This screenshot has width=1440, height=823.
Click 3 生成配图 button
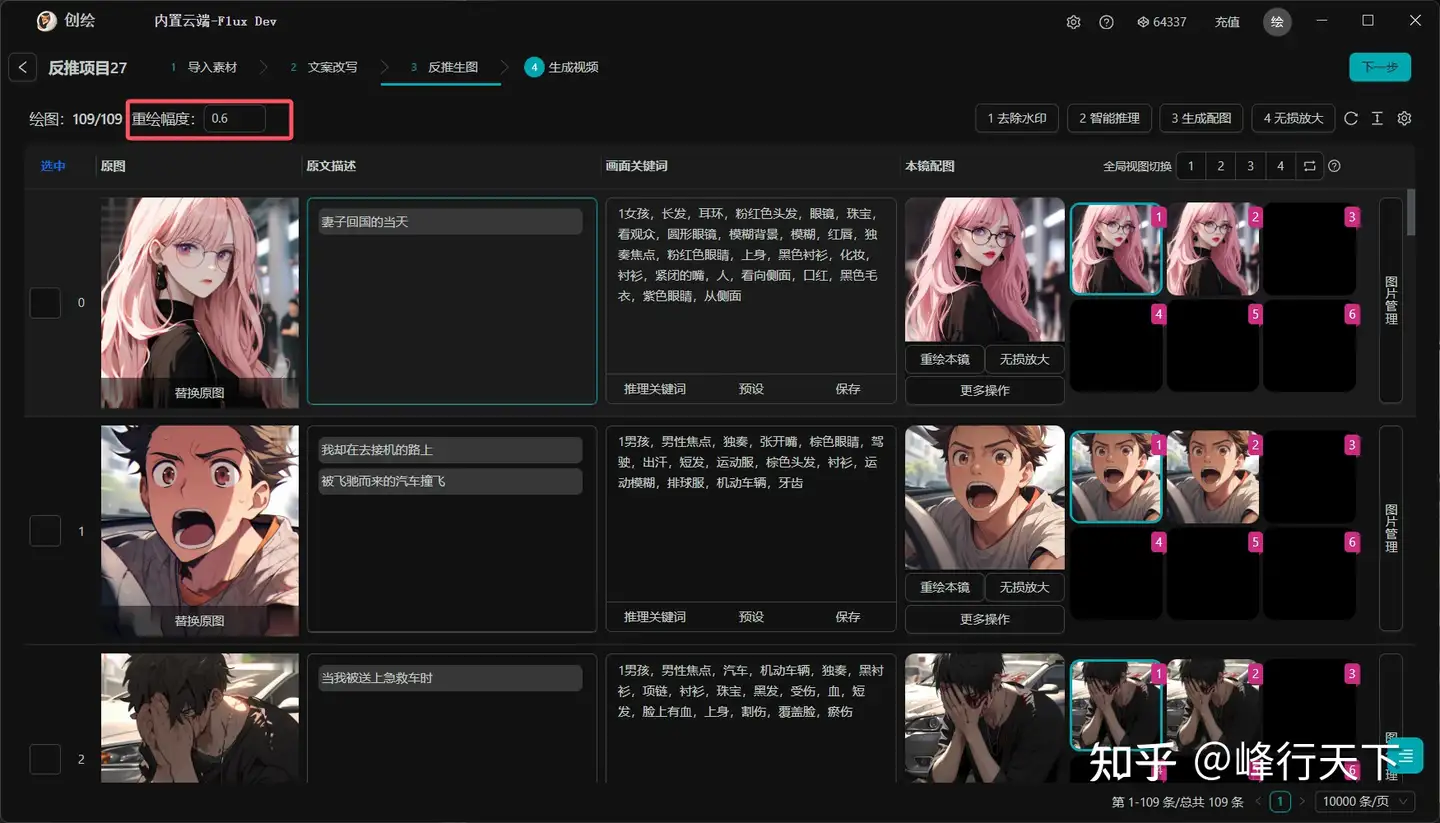[1202, 118]
